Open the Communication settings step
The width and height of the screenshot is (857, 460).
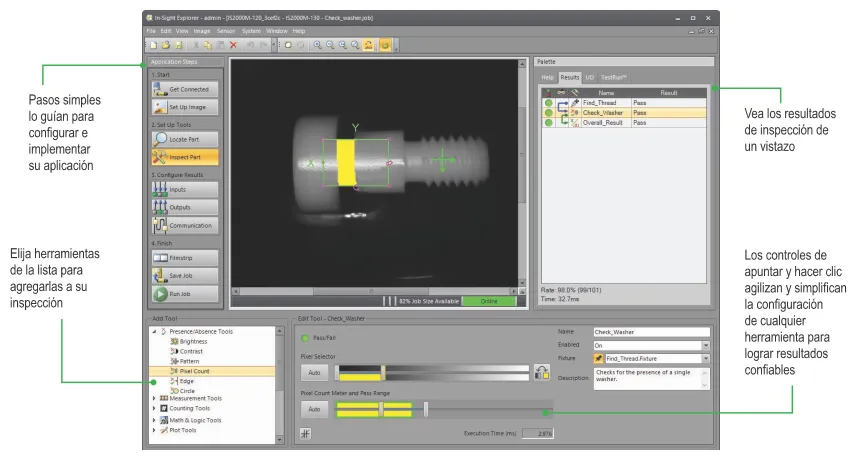pyautogui.click(x=160, y=224)
